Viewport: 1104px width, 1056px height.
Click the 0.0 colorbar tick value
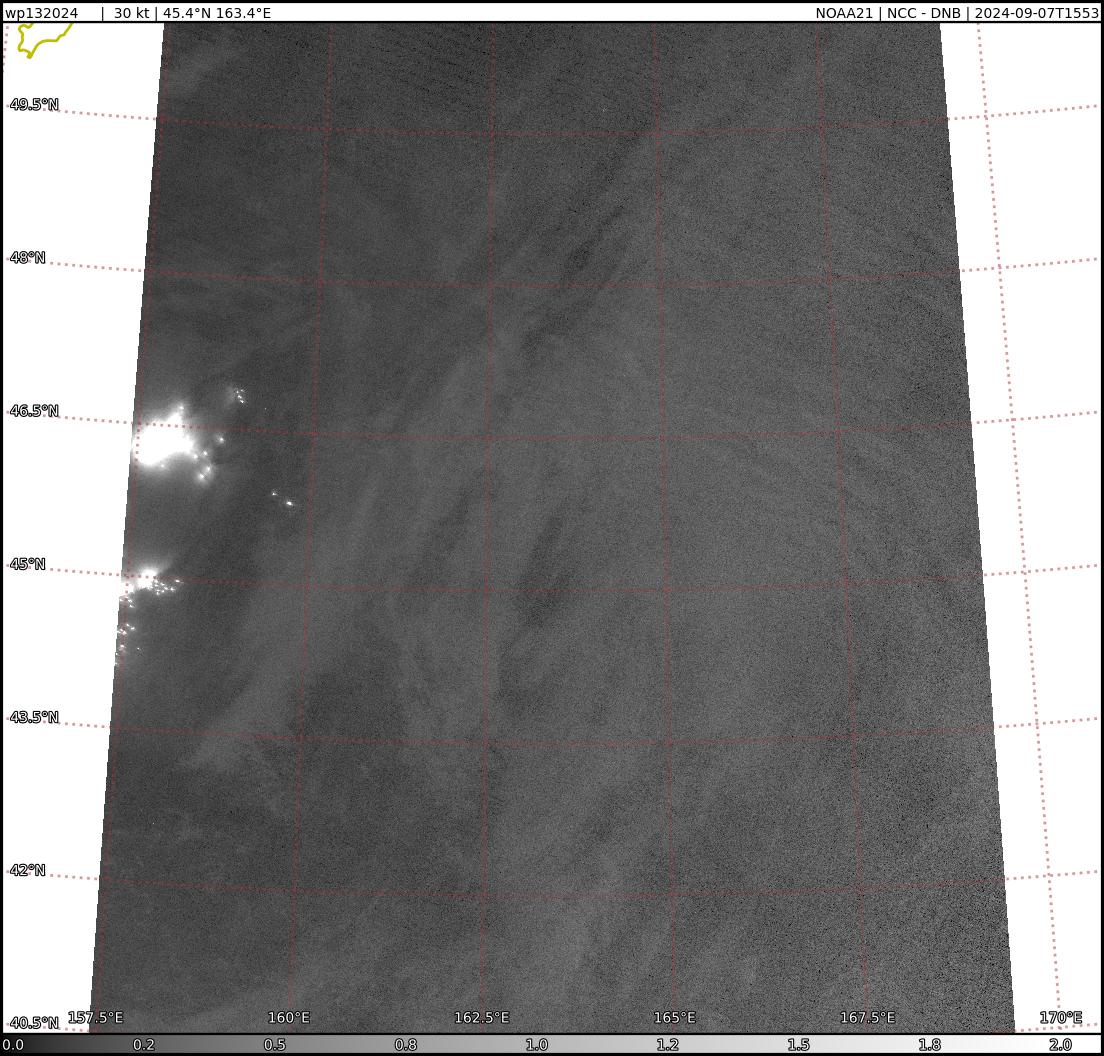point(13,1045)
